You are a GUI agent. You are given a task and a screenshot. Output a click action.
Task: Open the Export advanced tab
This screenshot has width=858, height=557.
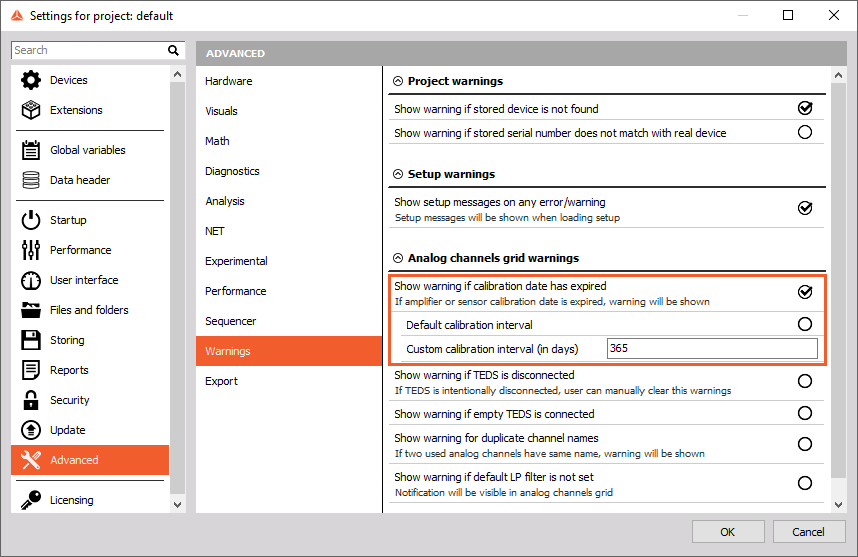pos(289,381)
